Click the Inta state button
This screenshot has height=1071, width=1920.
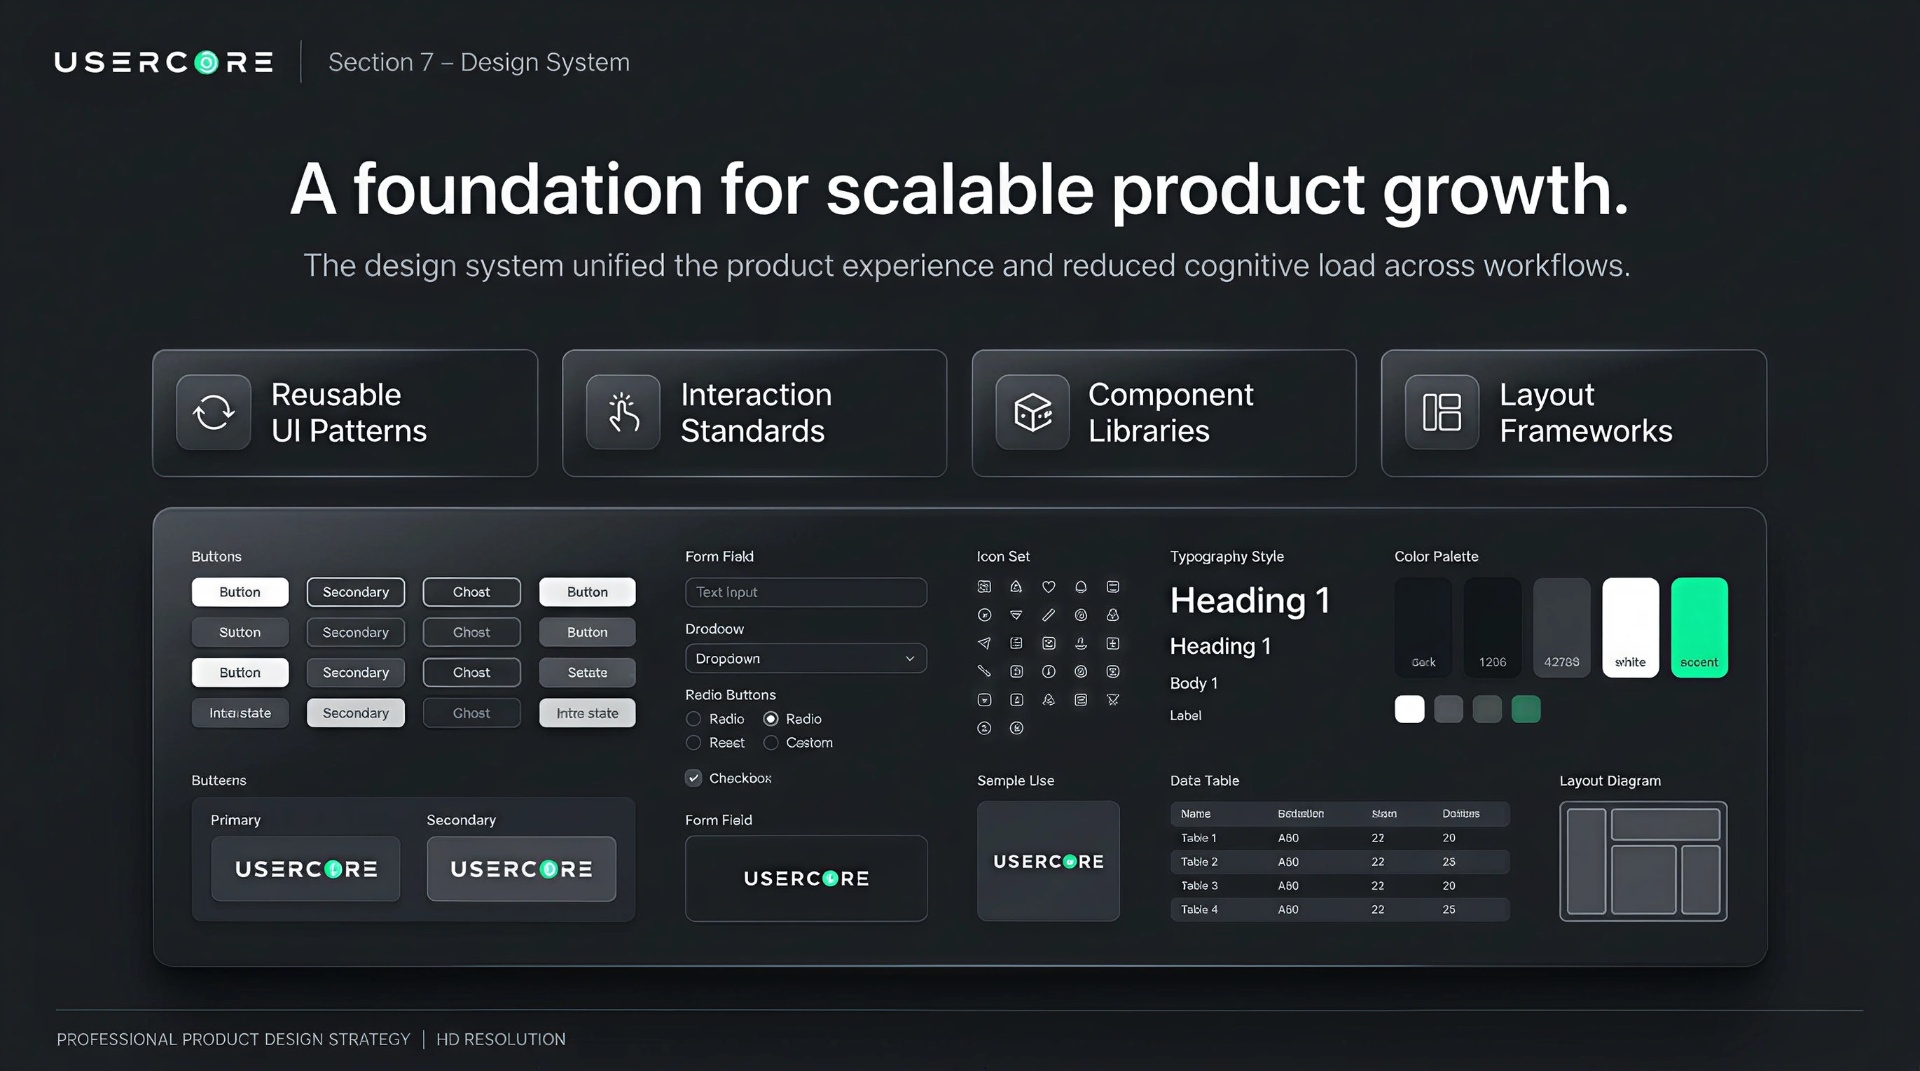[x=240, y=713]
